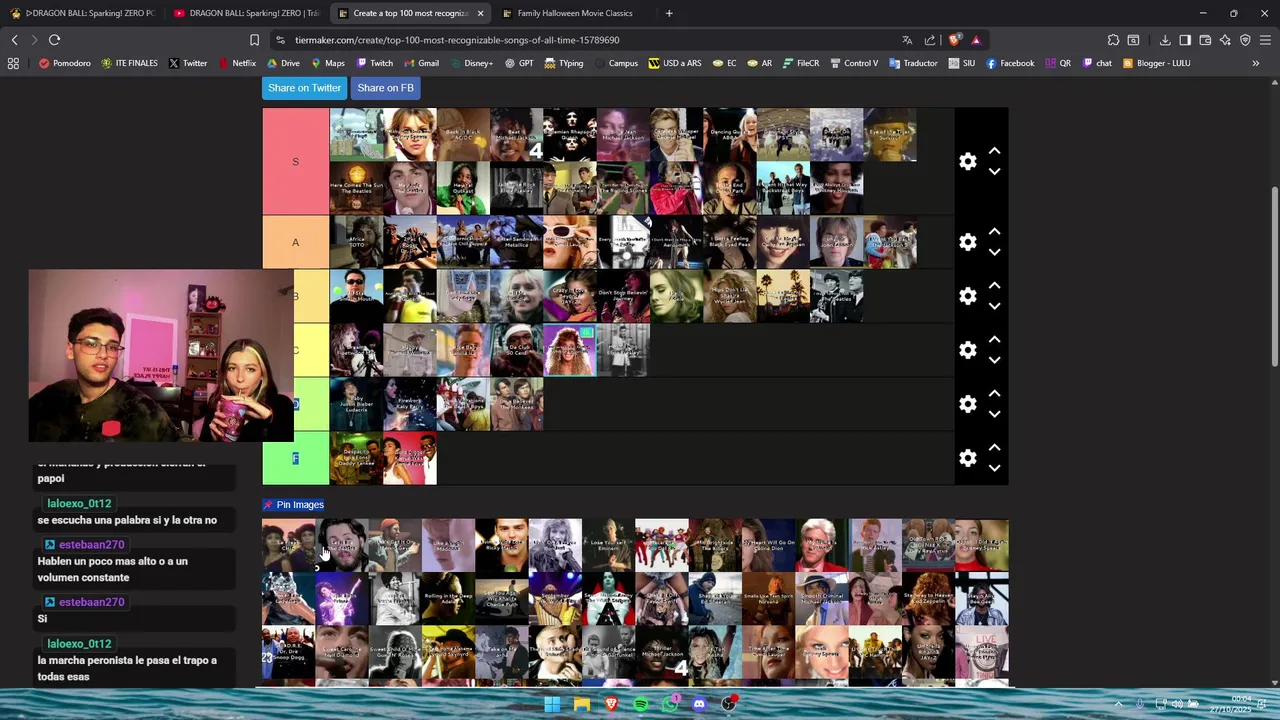Viewport: 1280px width, 720px height.
Task: Open Brave Shields lion icon
Action: (954, 40)
